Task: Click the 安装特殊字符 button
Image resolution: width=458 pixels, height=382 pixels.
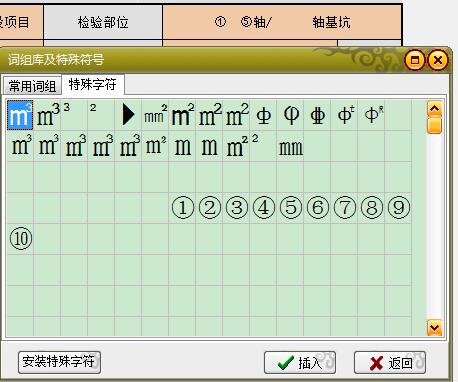Action: point(59,362)
